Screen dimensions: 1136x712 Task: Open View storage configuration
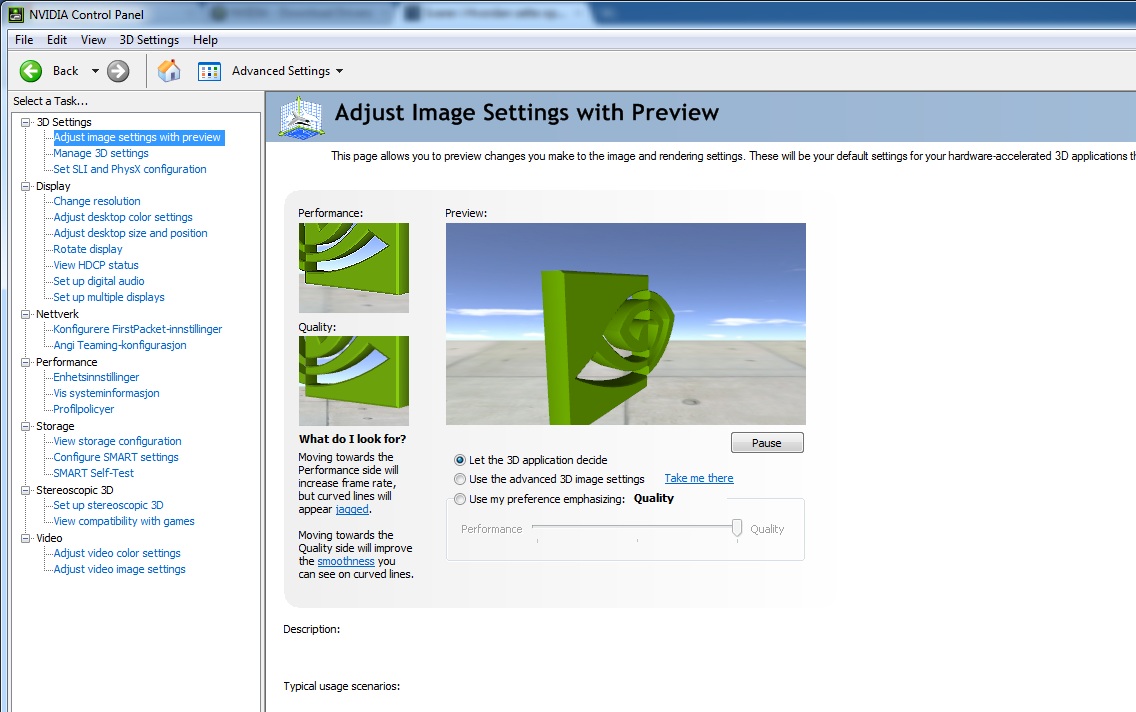pyautogui.click(x=117, y=441)
